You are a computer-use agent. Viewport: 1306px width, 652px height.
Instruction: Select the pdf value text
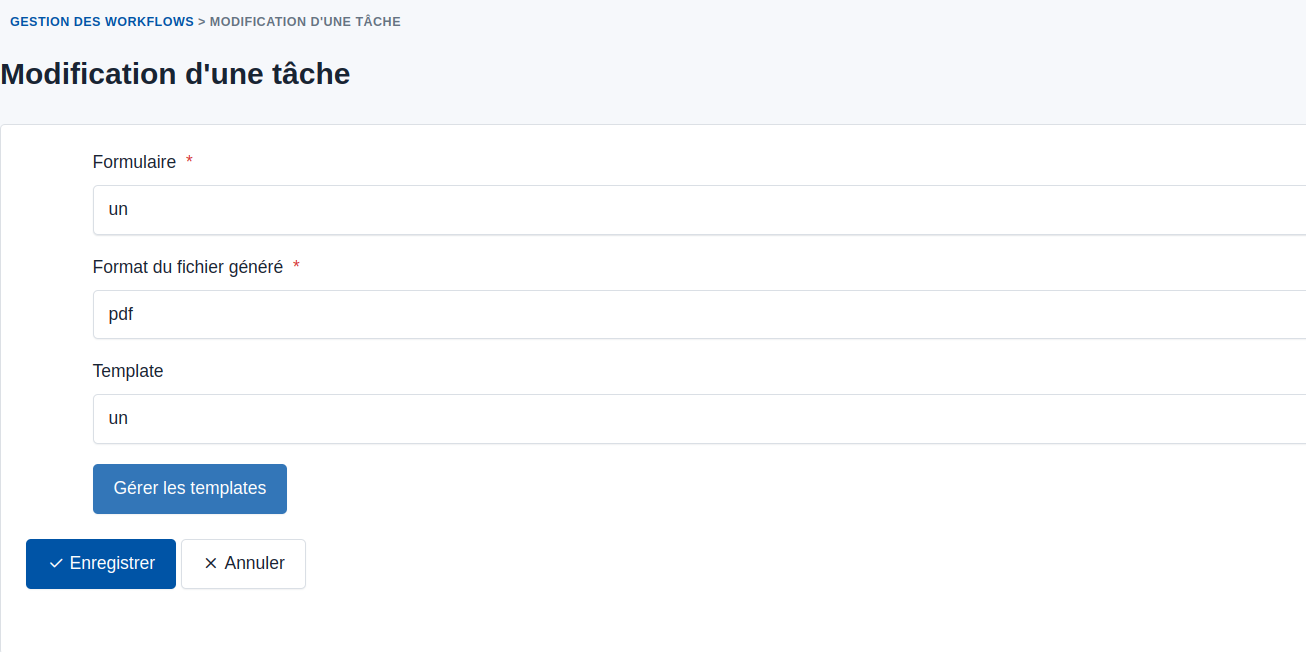121,315
